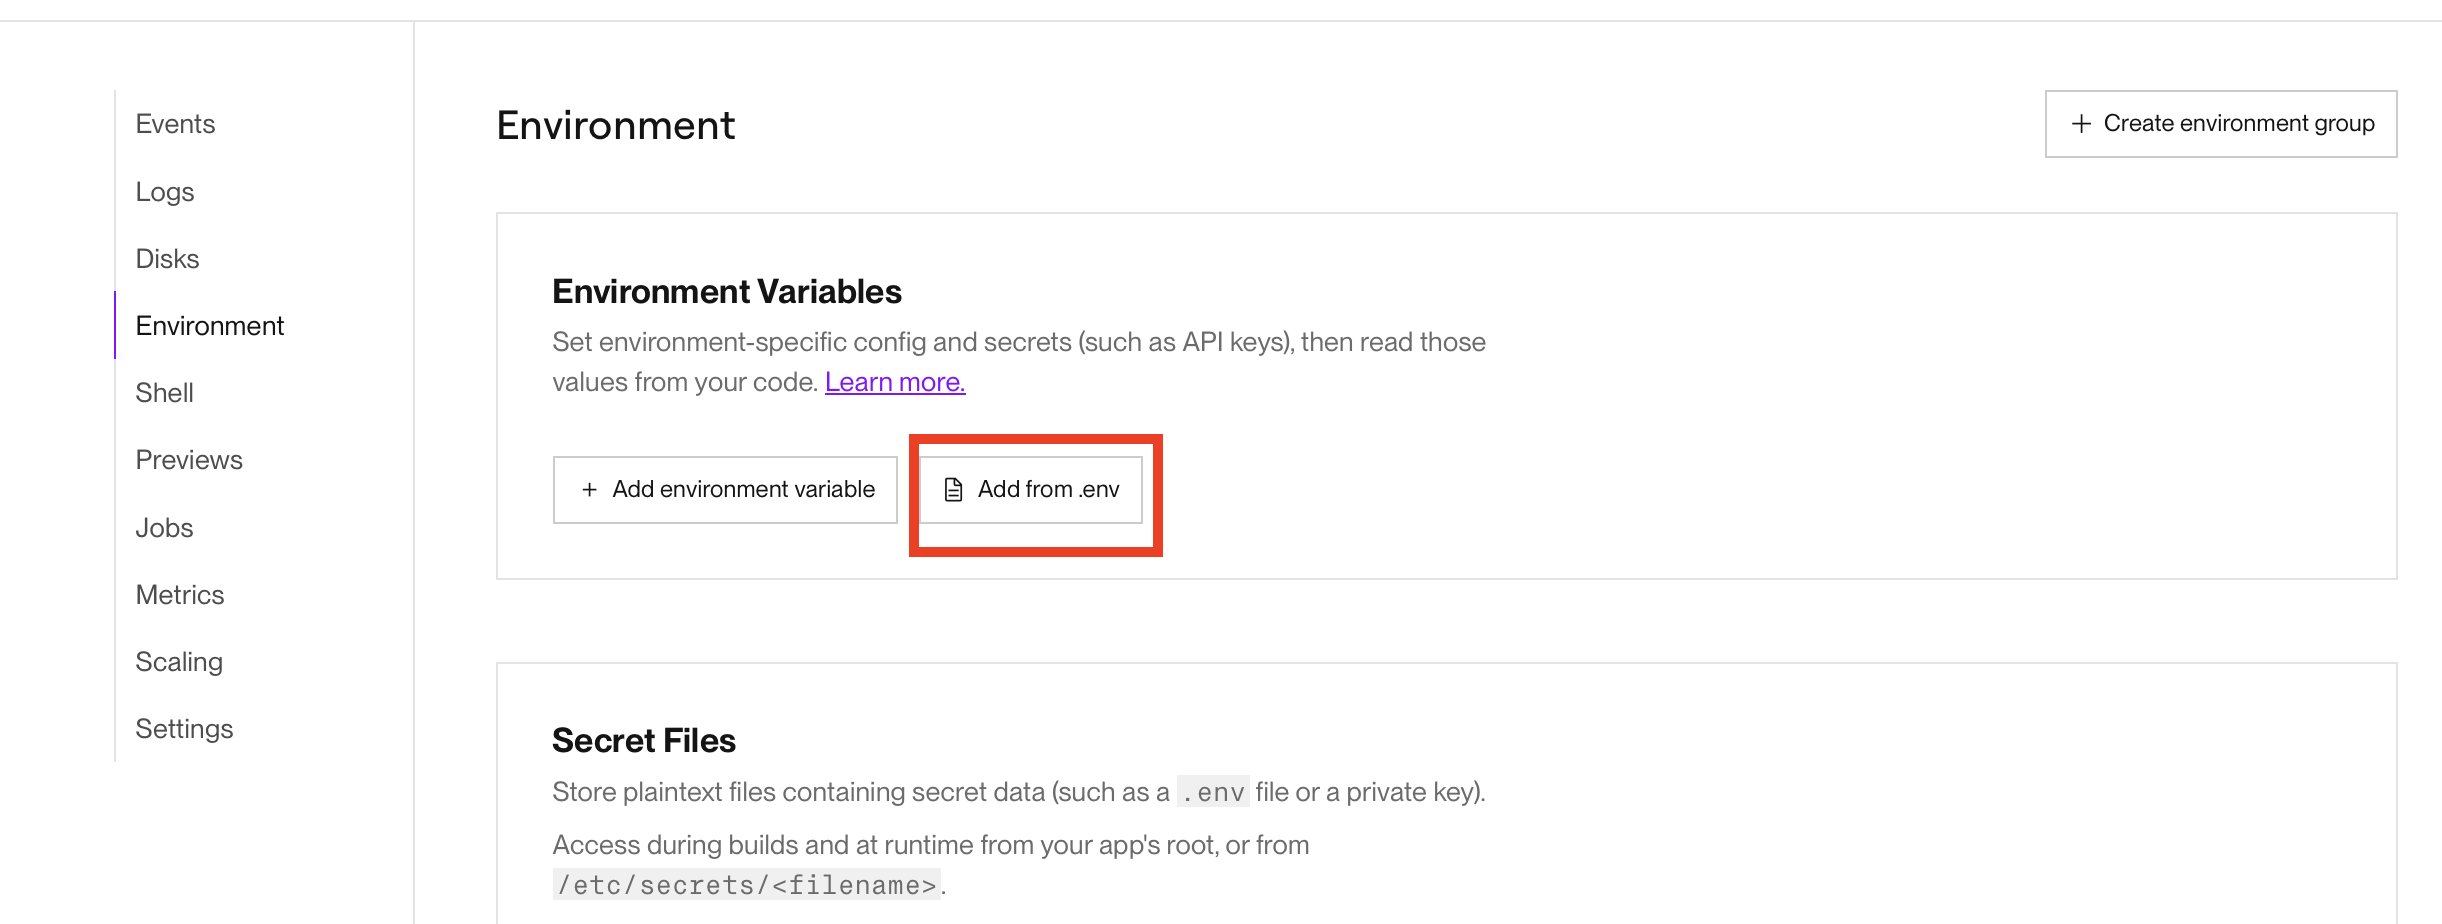Image resolution: width=2442 pixels, height=924 pixels.
Task: Open the Learn more link
Action: (895, 383)
